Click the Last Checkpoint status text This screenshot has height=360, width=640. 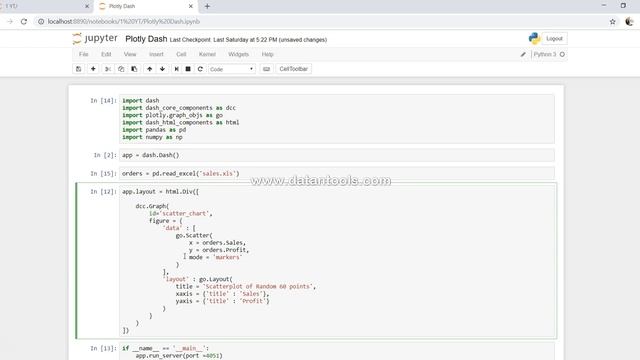pyautogui.click(x=248, y=40)
